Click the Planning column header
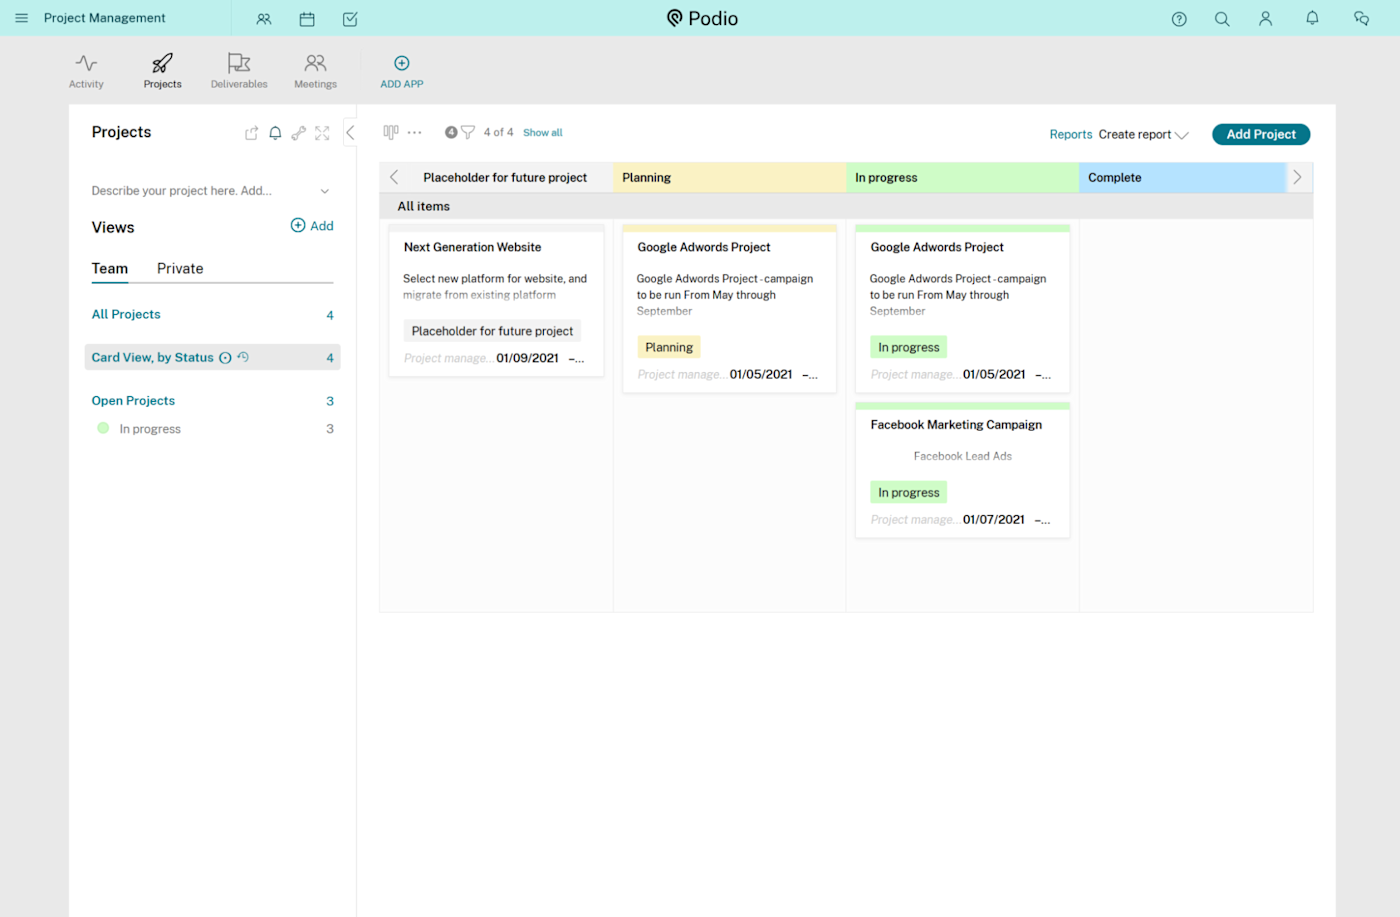Screen dimensions: 1400x917 point(729,177)
